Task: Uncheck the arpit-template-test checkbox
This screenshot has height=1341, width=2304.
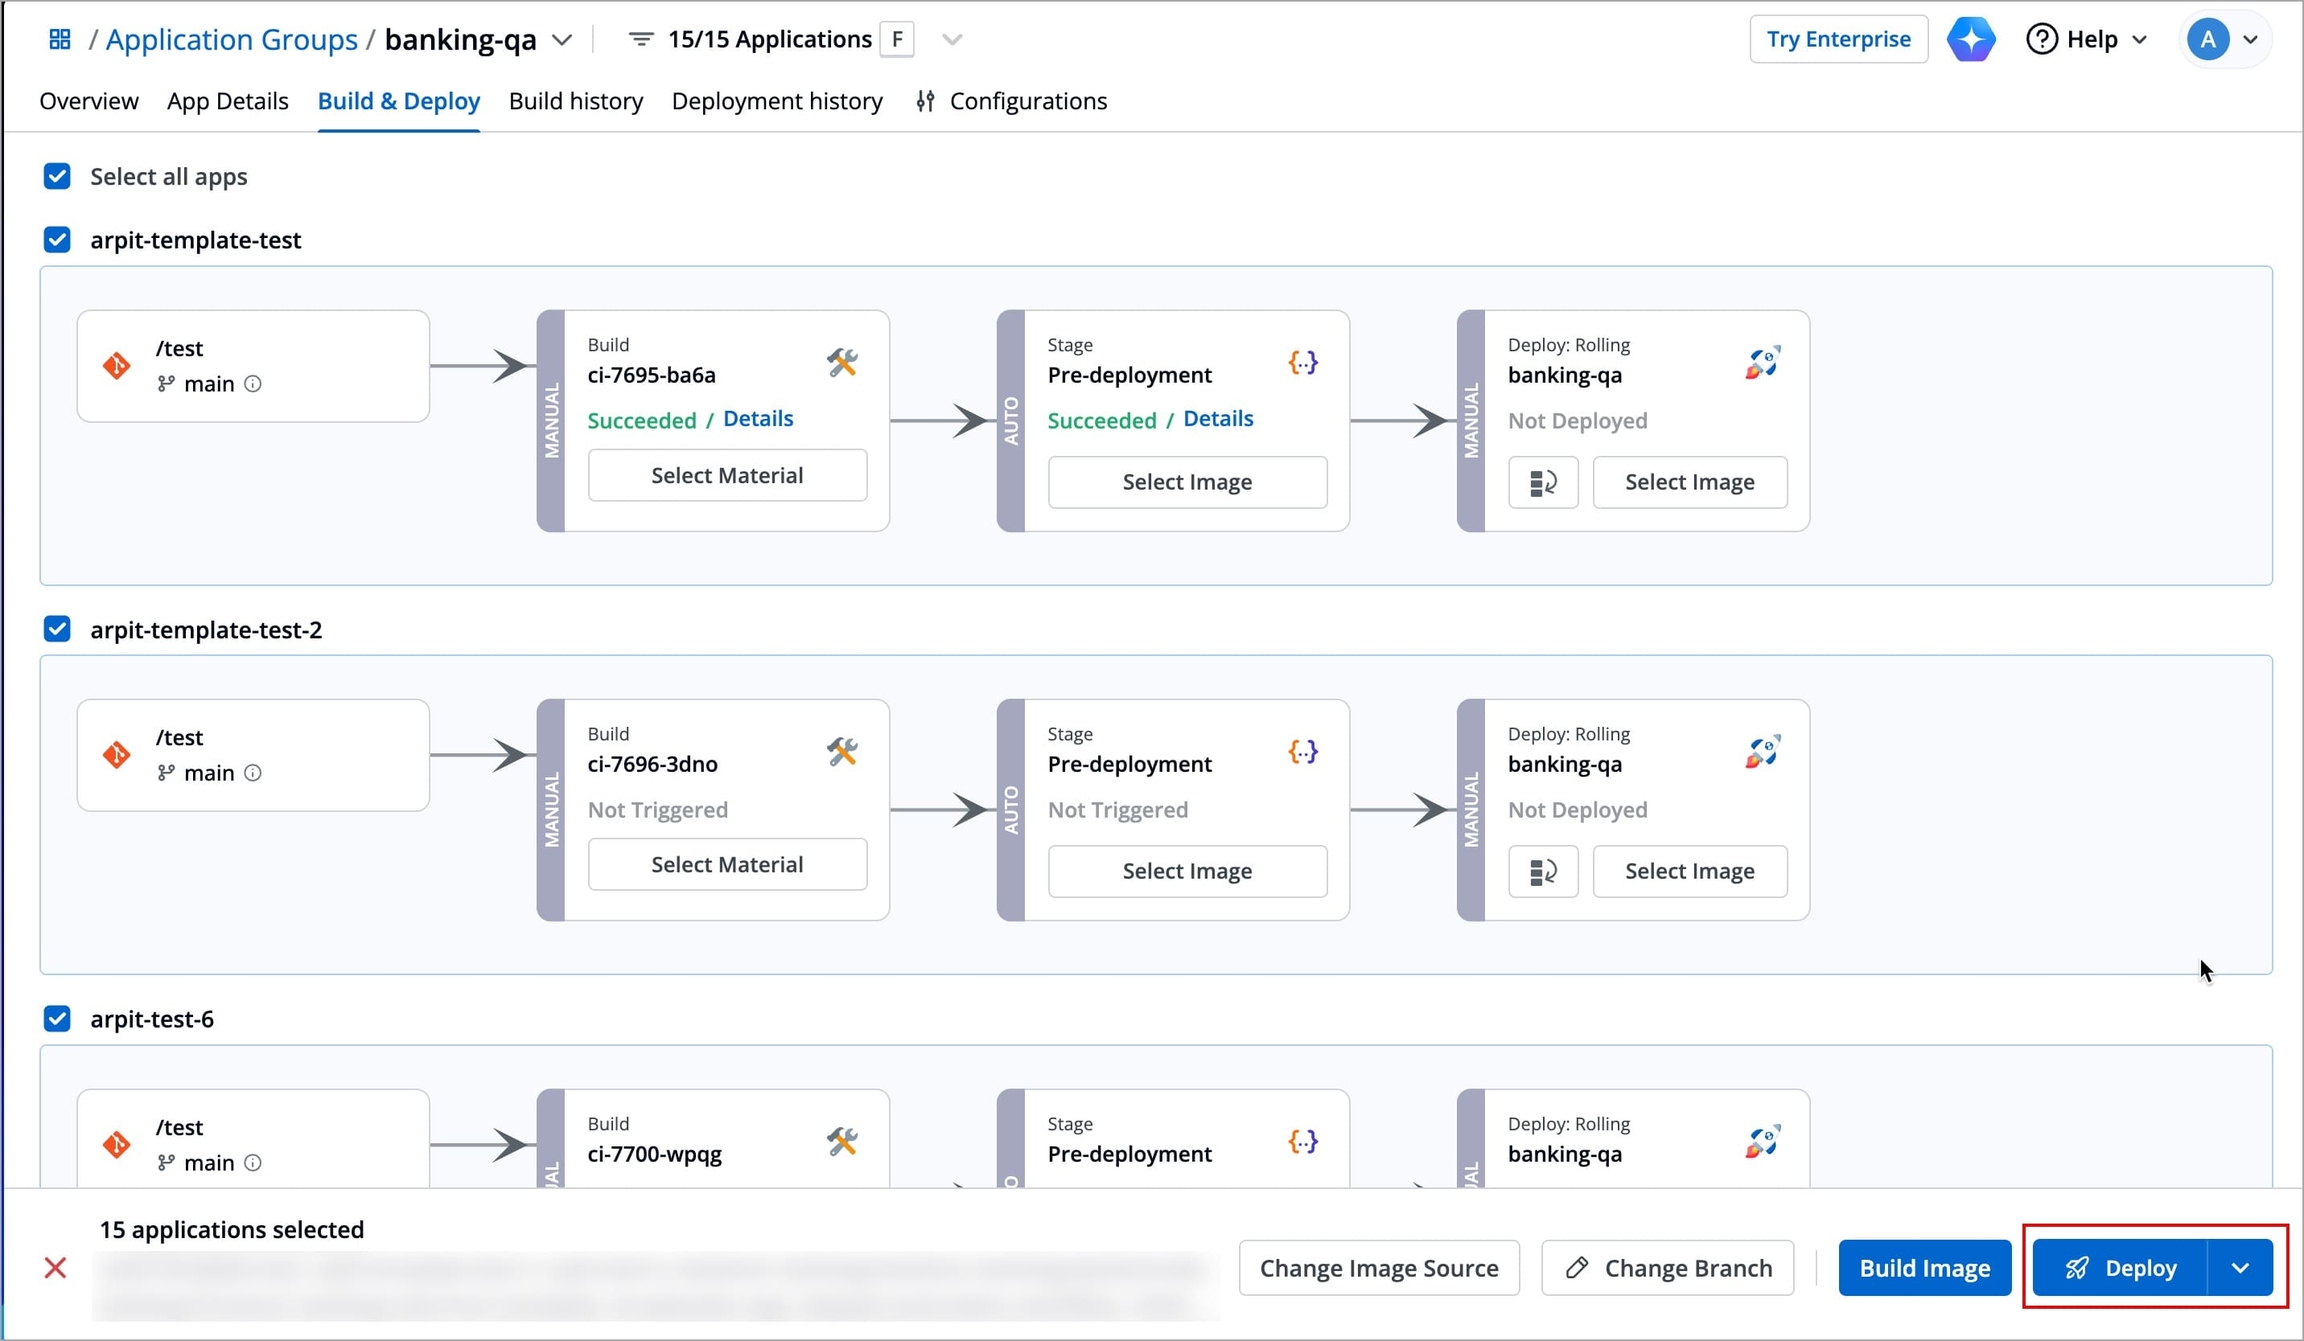Action: (x=57, y=240)
